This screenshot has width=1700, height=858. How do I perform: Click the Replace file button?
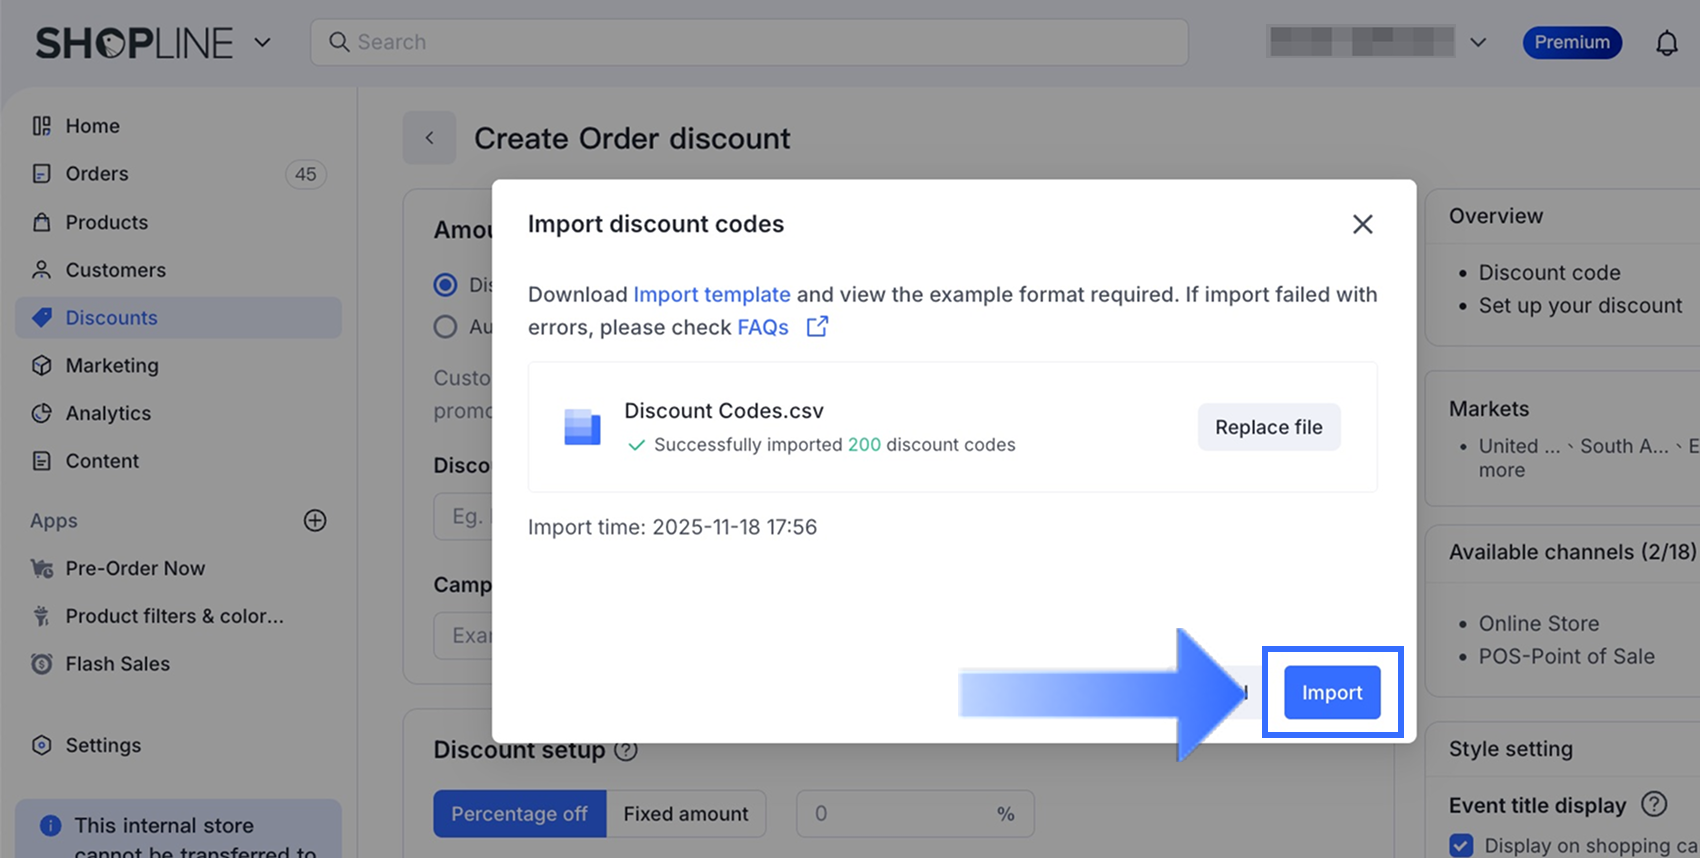click(1268, 428)
